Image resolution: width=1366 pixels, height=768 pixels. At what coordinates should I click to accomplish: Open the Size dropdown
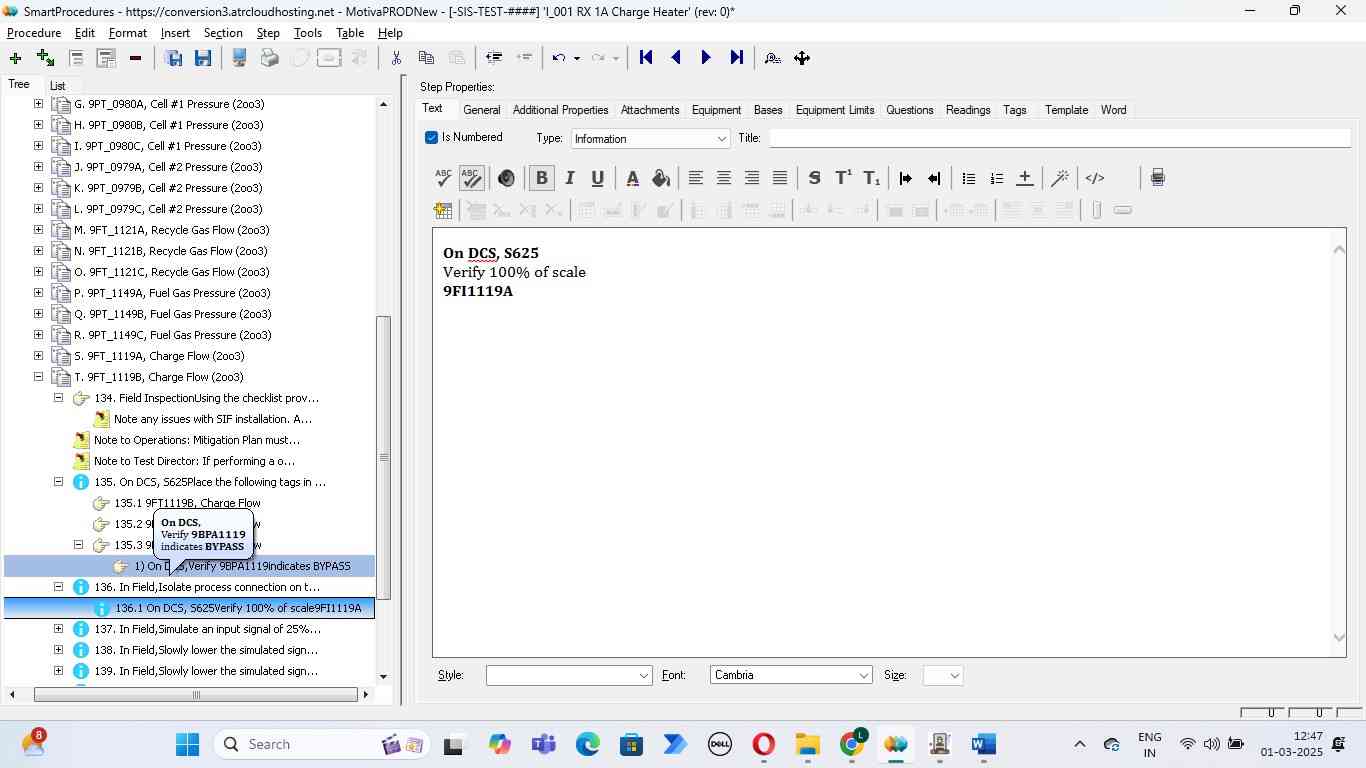pos(954,676)
